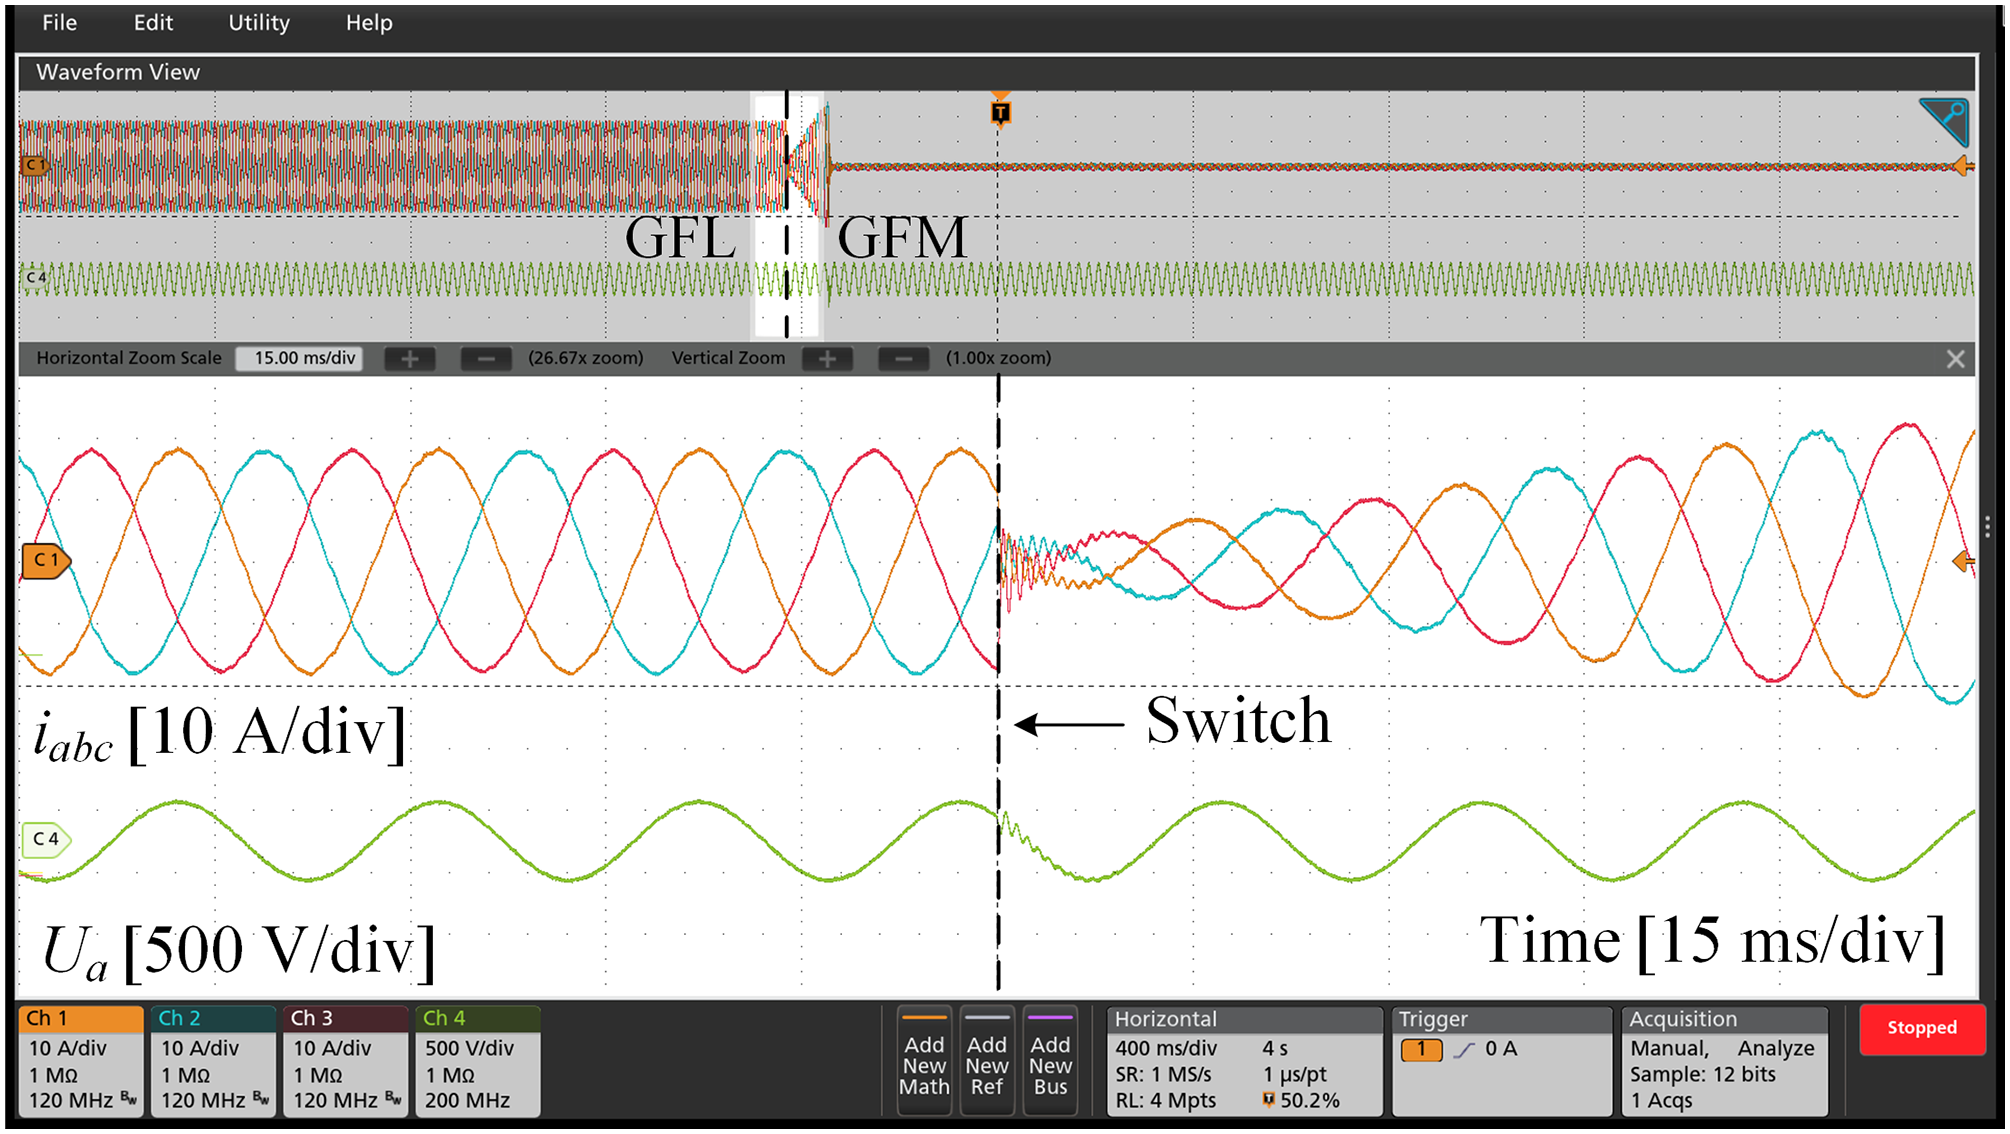Open the Utility menu

coord(259,22)
